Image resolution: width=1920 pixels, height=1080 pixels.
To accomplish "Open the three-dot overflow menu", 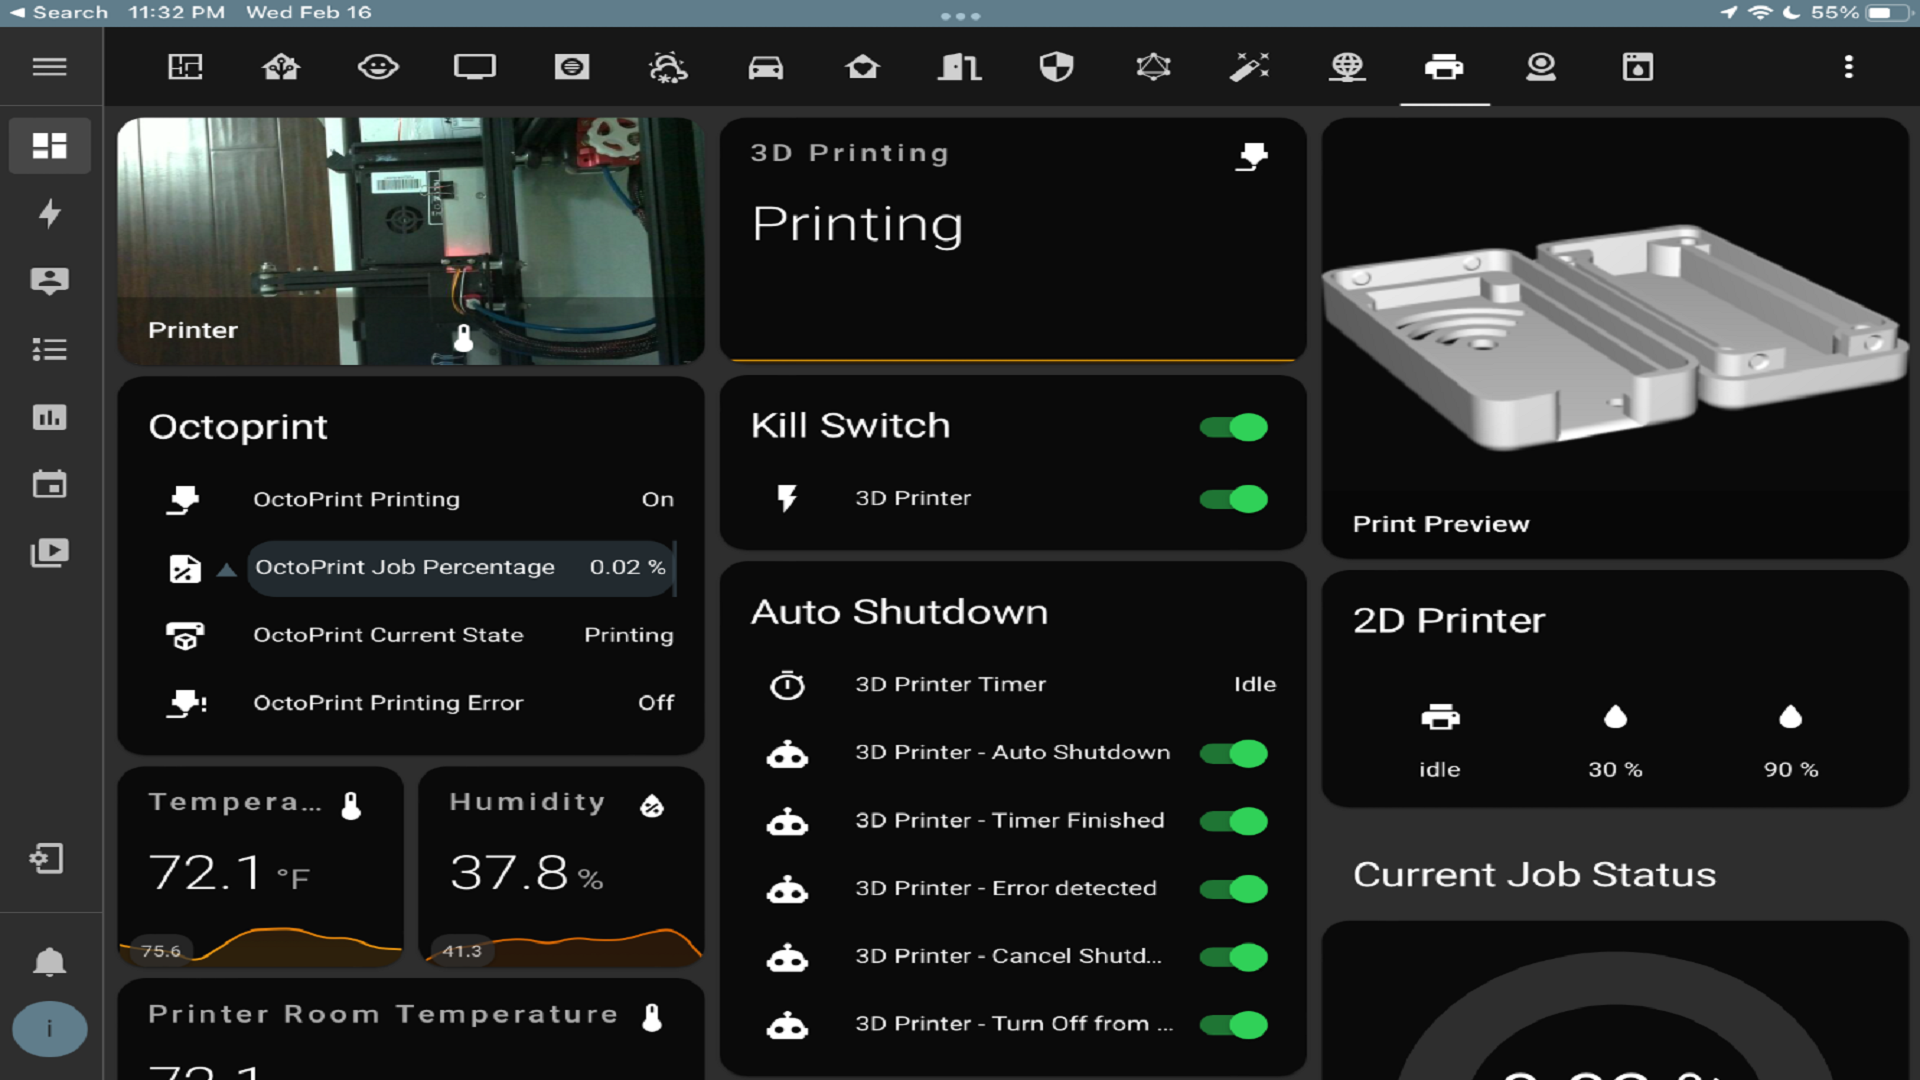I will pyautogui.click(x=1848, y=67).
